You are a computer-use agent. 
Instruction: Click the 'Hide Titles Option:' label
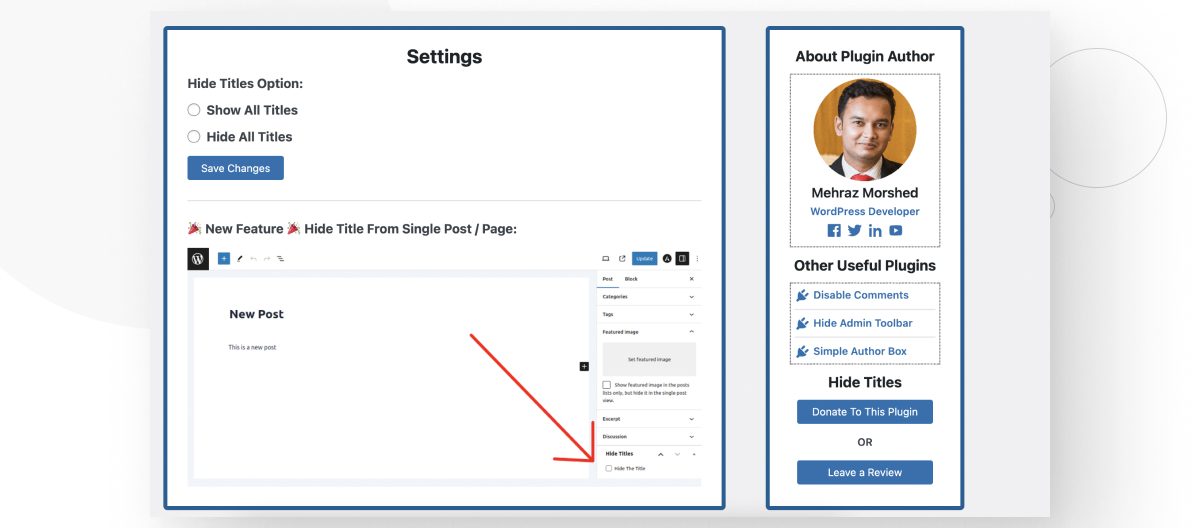(x=245, y=84)
